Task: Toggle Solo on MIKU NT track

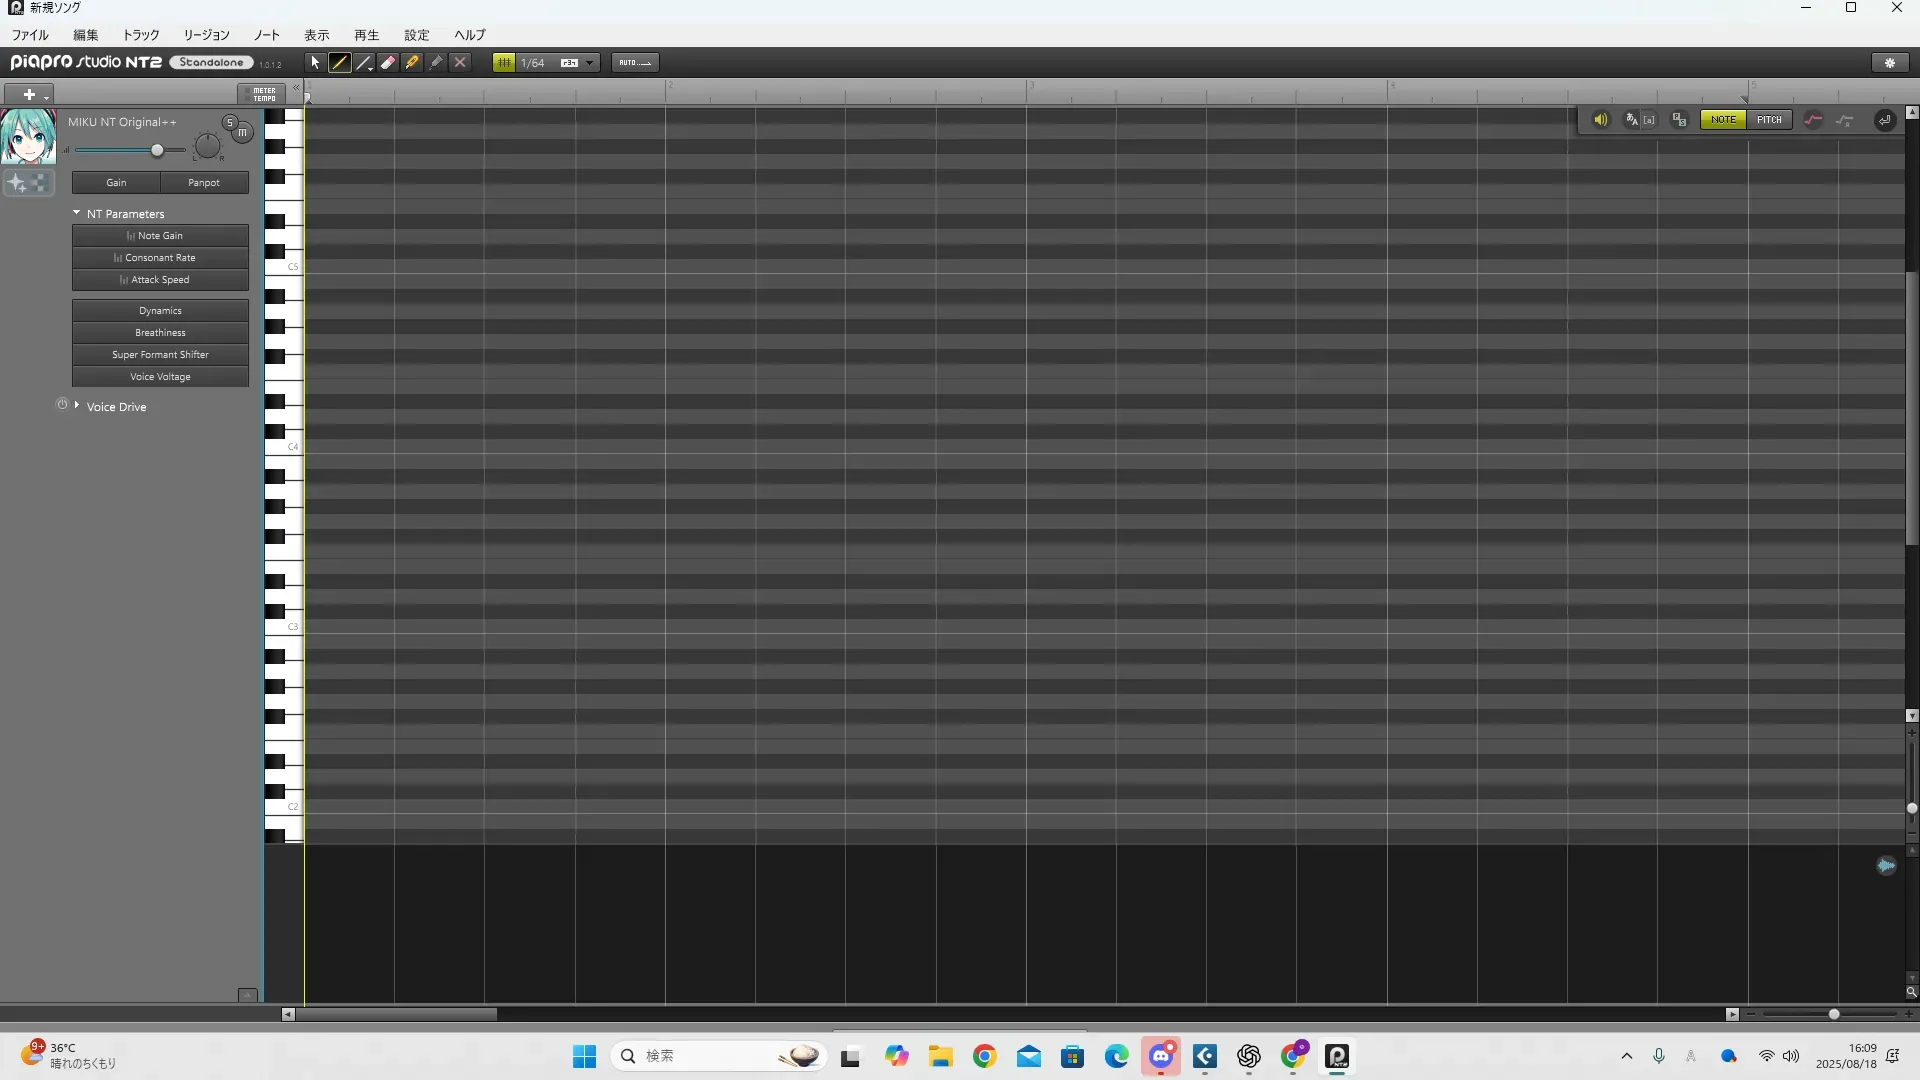Action: [x=229, y=122]
